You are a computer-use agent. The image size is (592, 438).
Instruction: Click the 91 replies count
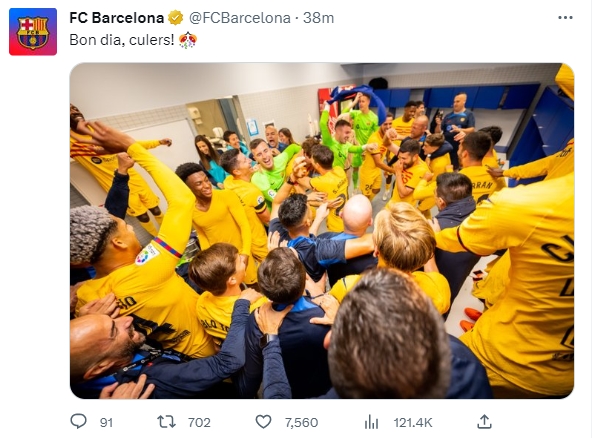[x=106, y=422]
